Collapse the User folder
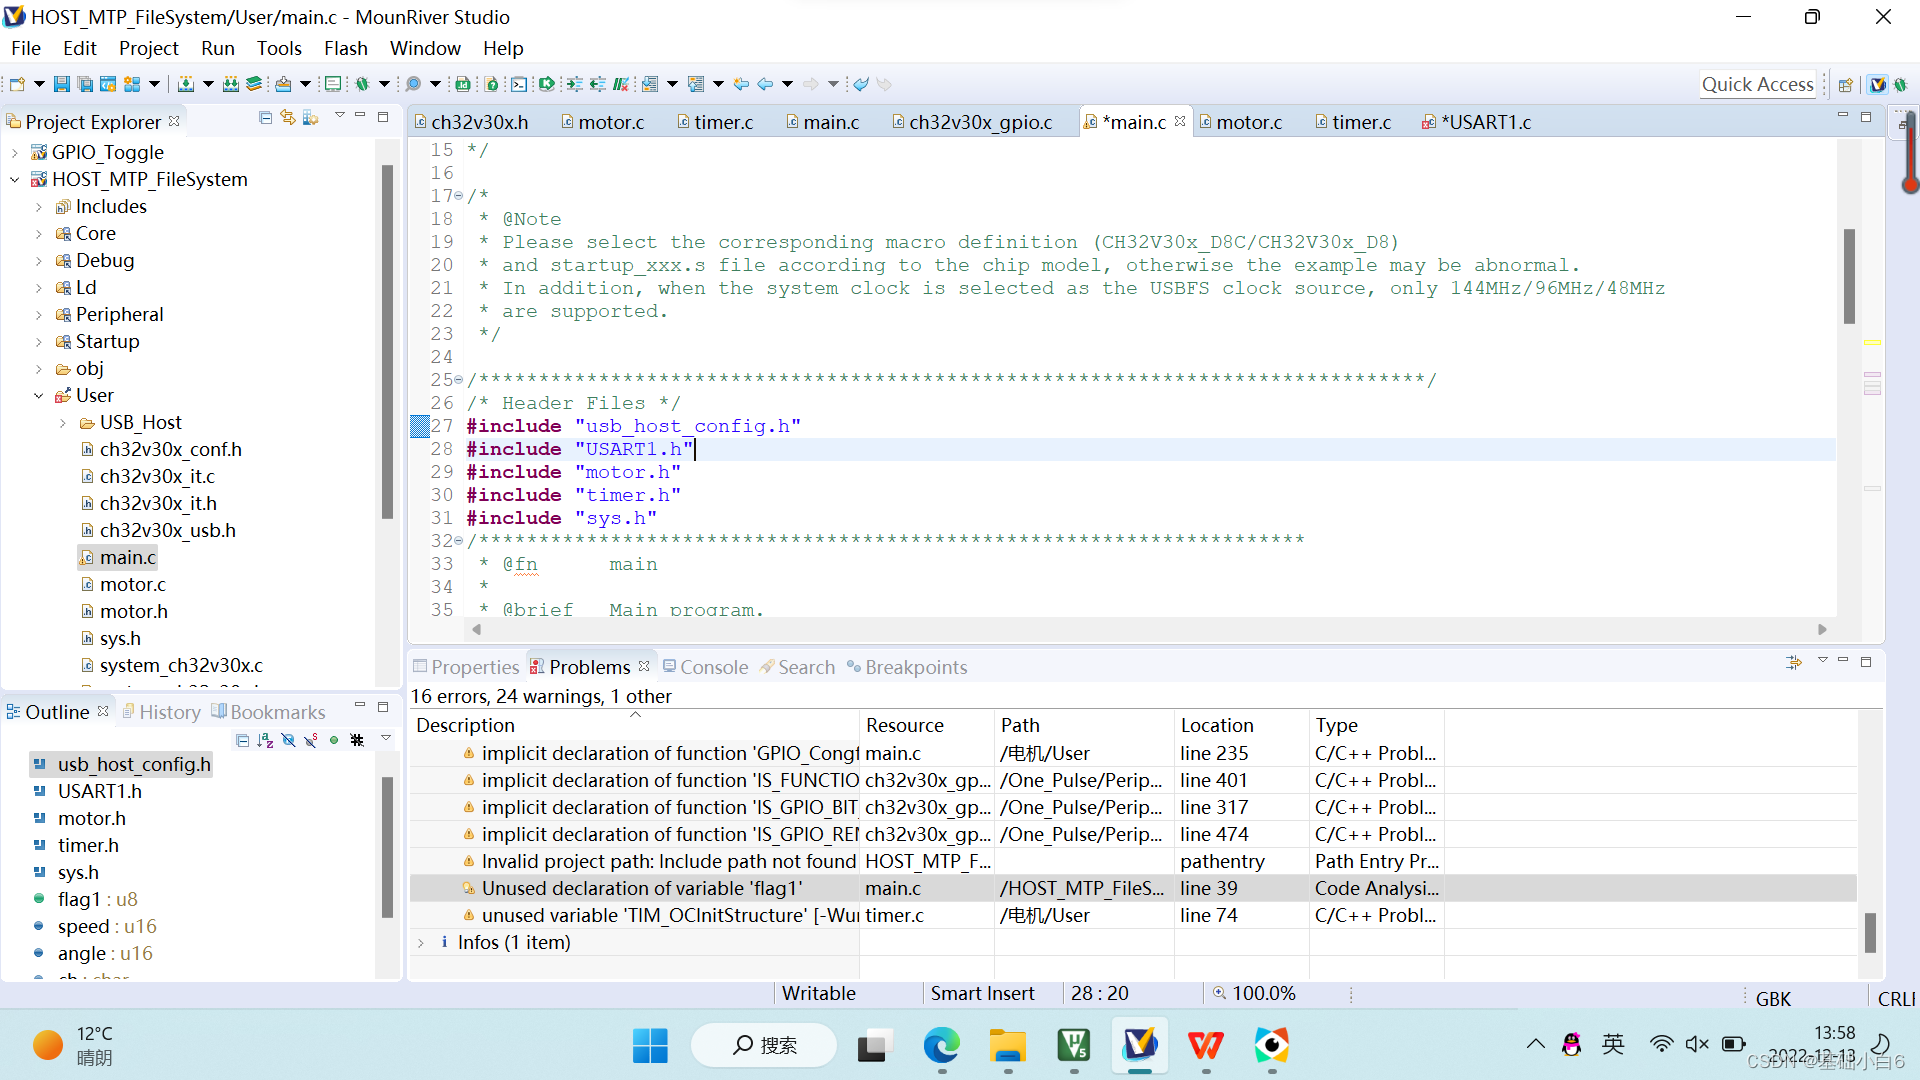Screen dimensions: 1920x1080 tap(38, 395)
